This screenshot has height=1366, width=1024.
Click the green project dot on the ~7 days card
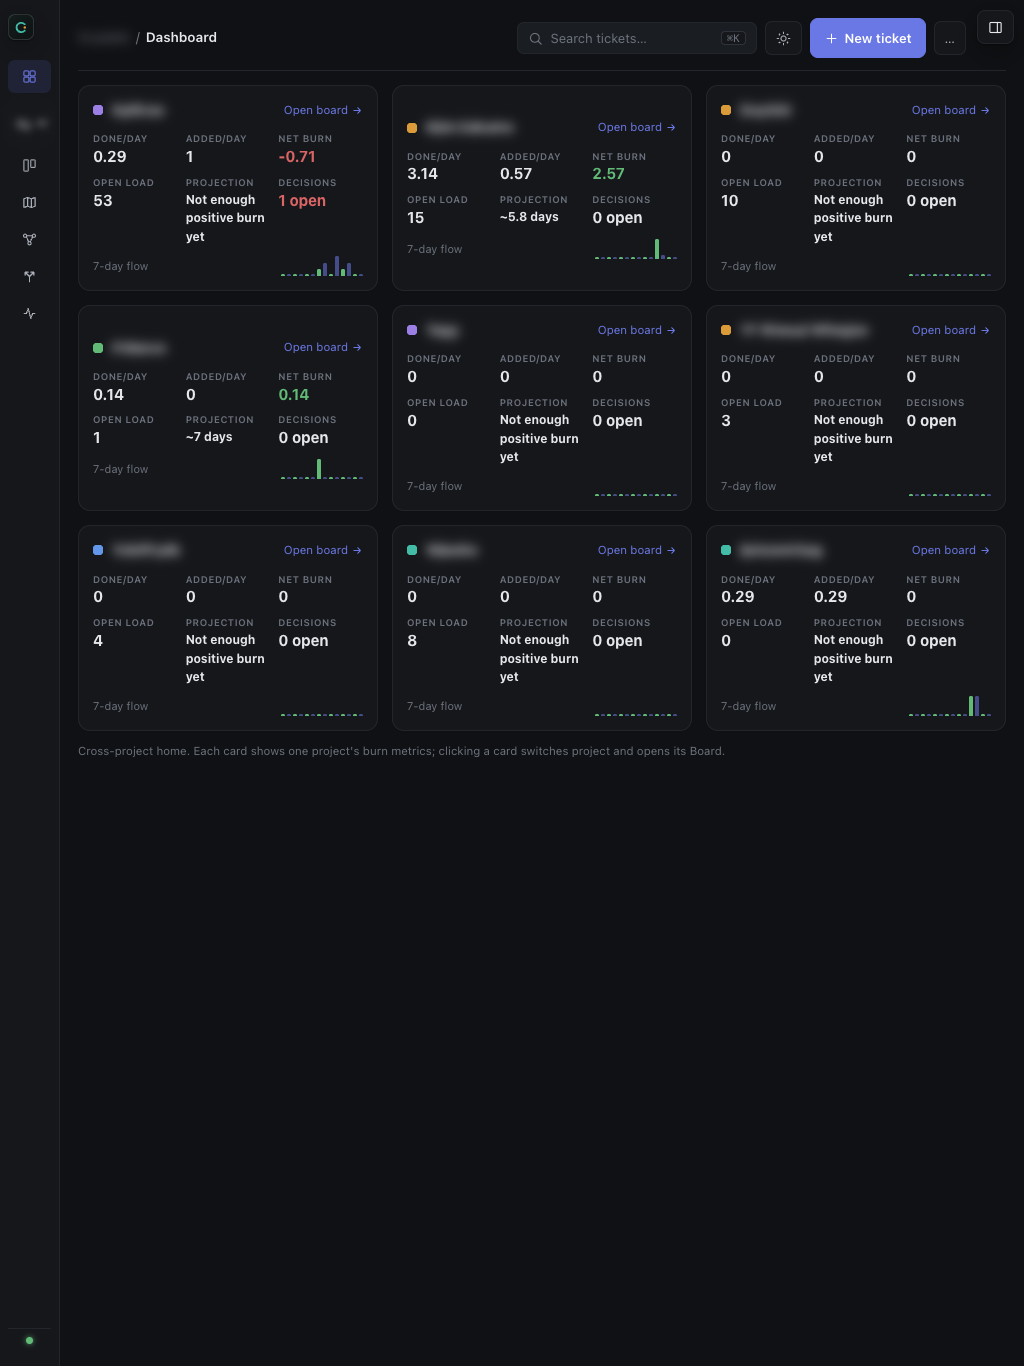pyautogui.click(x=98, y=348)
